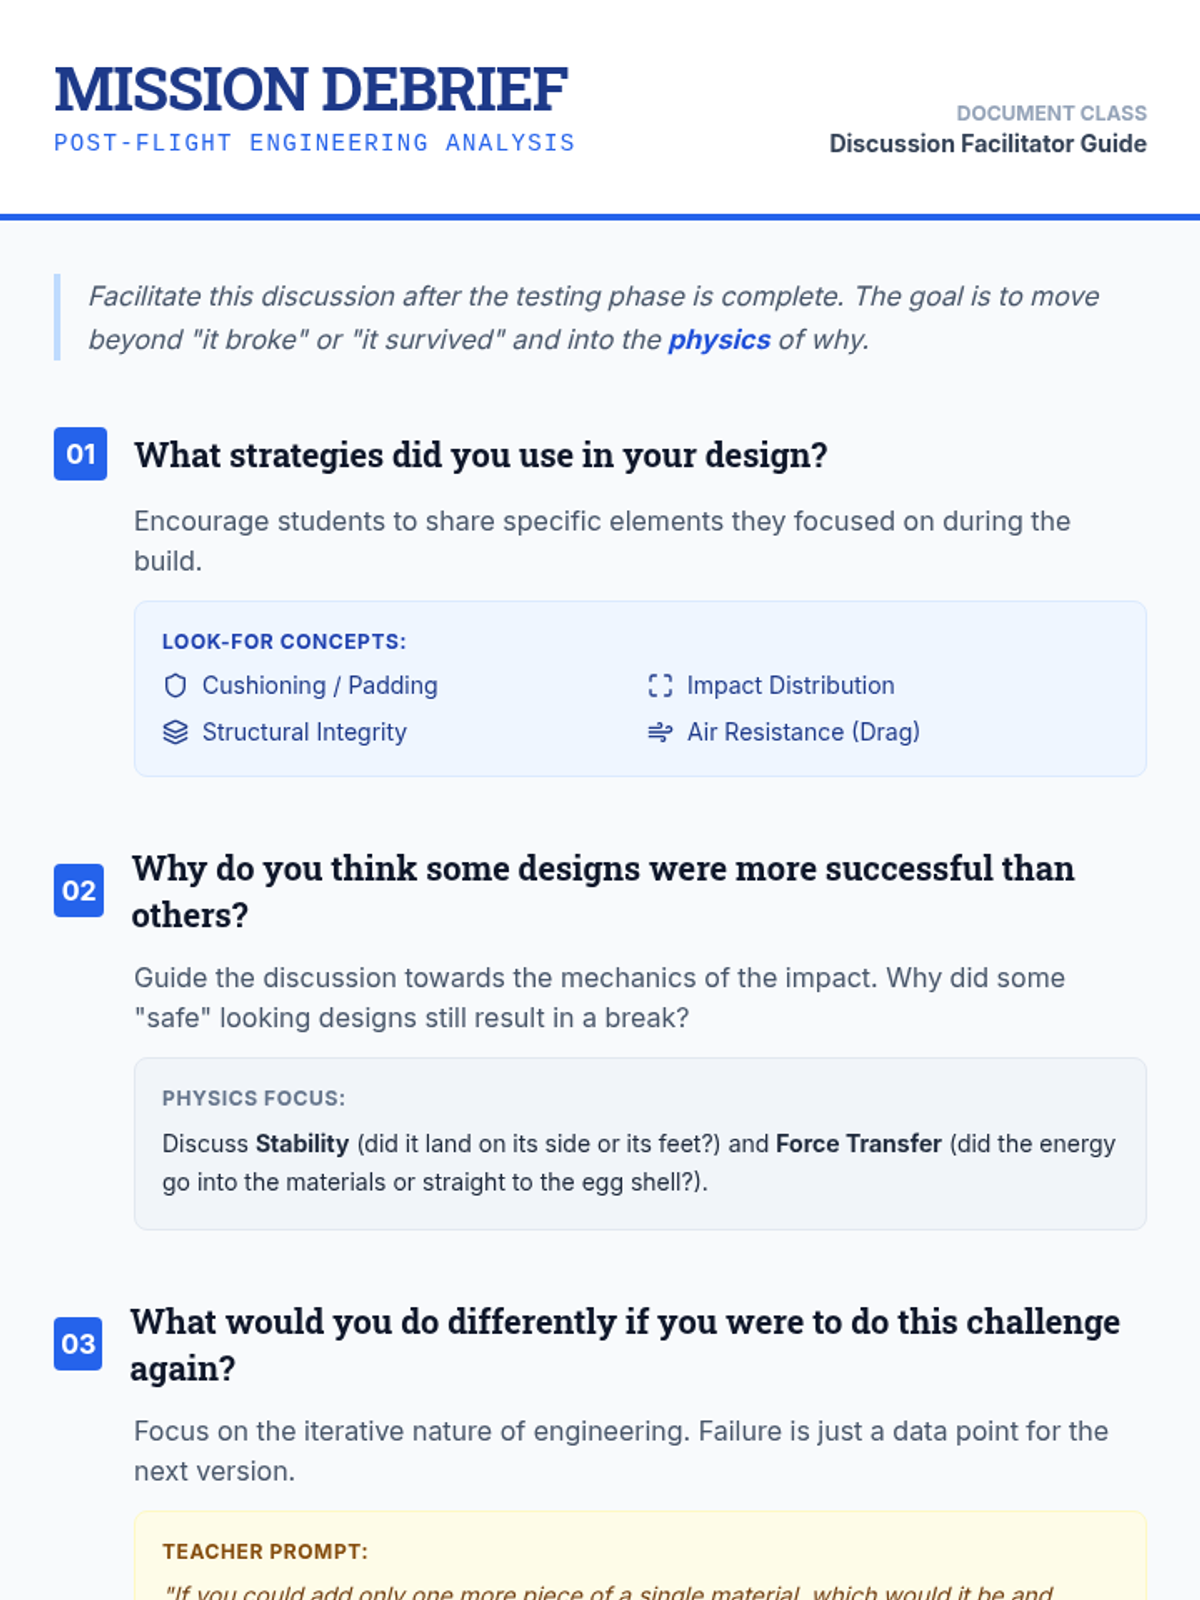Click the PHYSICS FOCUS label
The height and width of the screenshot is (1600, 1200).
pos(254,1098)
